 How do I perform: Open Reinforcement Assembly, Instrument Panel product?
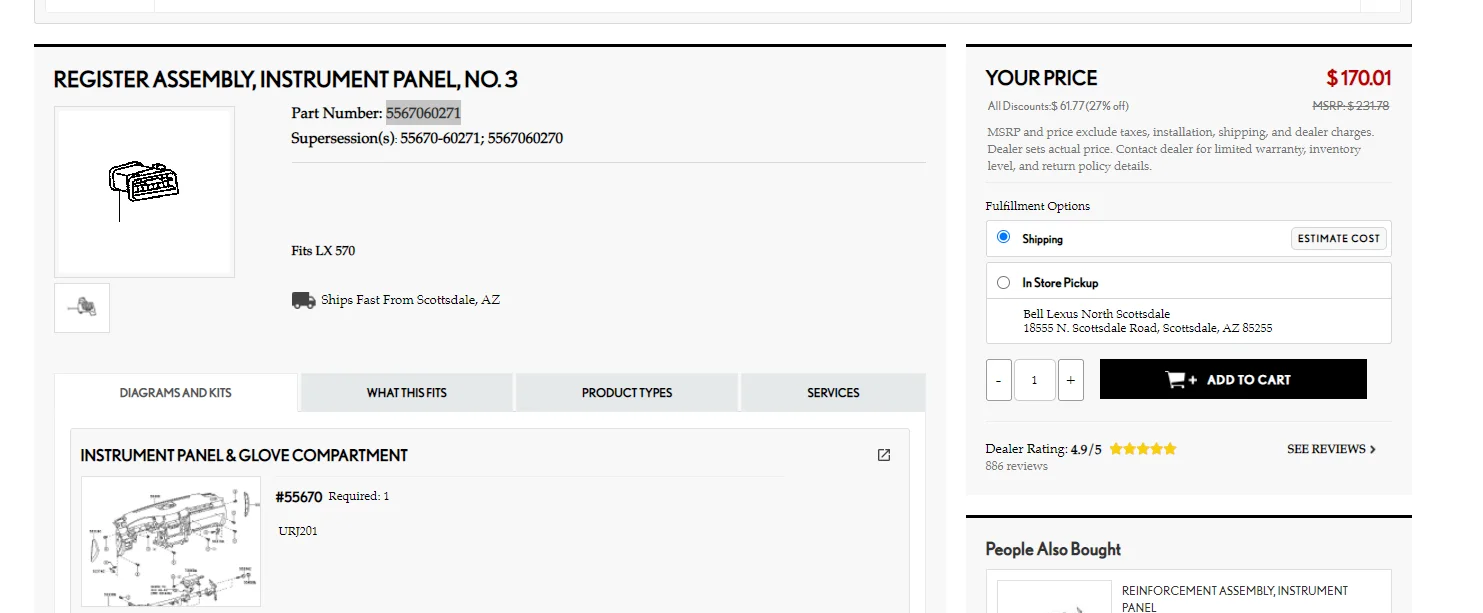1234,598
